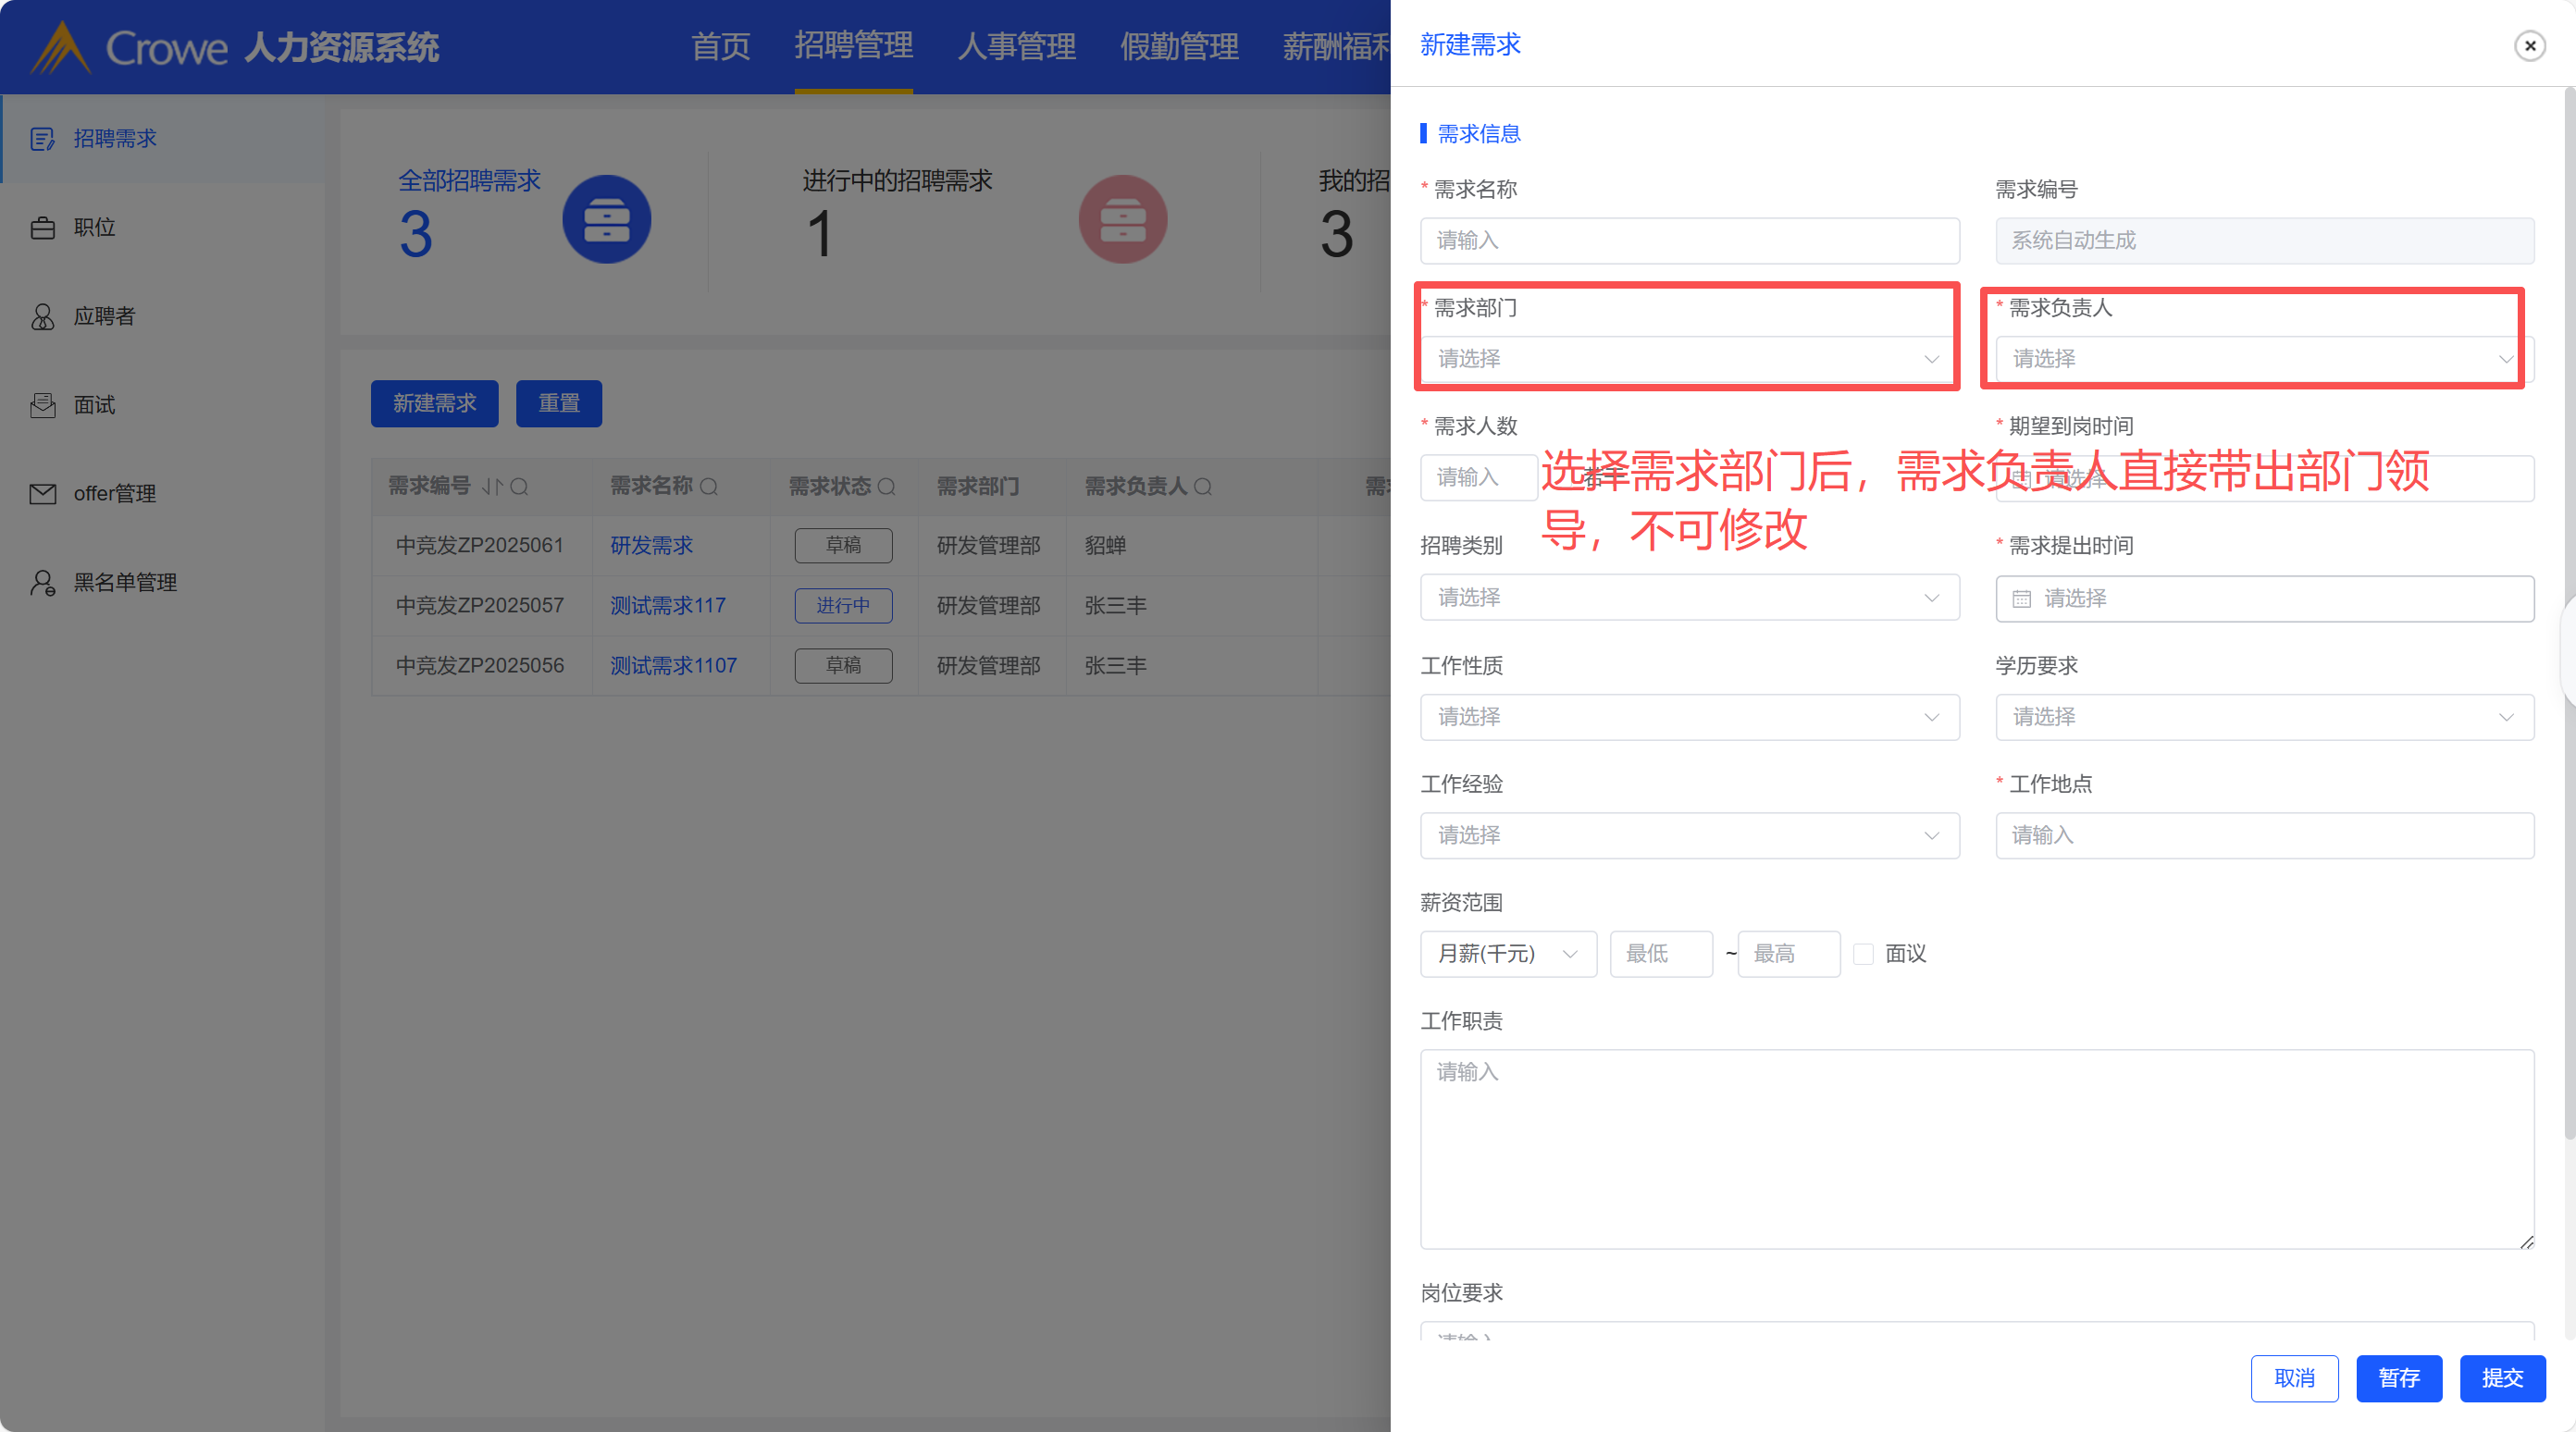
Task: Open the 学历要求 dropdown
Action: [2263, 717]
